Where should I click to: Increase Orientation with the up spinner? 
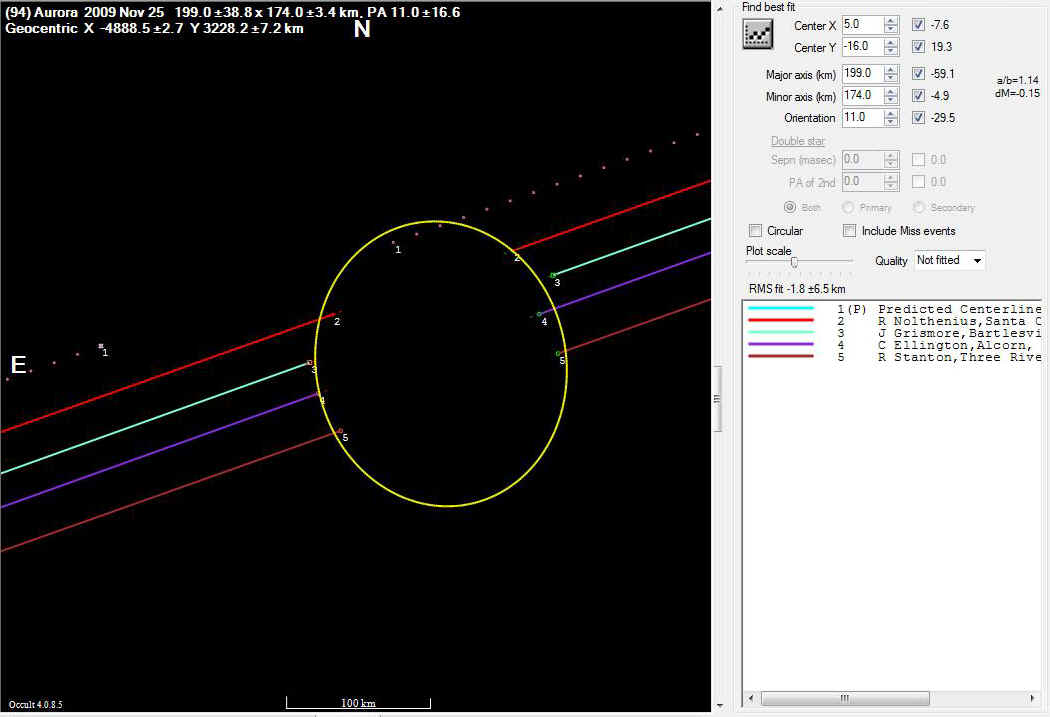pos(891,114)
